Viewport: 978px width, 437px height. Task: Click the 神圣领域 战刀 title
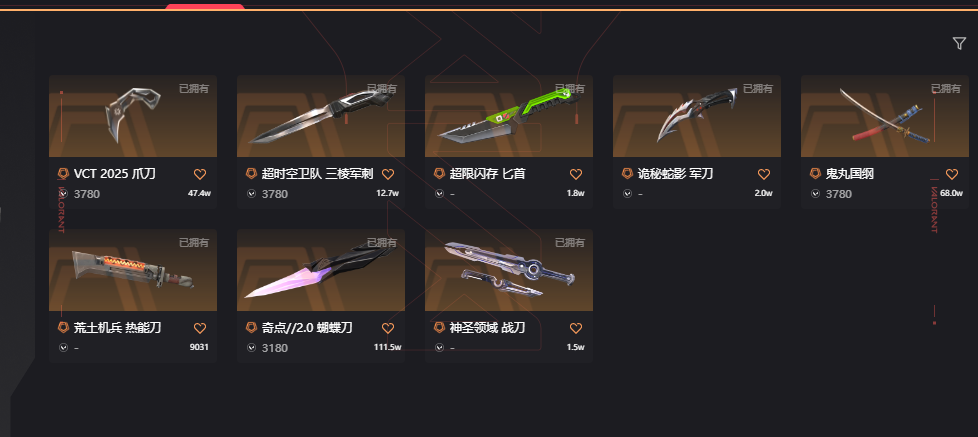point(487,327)
